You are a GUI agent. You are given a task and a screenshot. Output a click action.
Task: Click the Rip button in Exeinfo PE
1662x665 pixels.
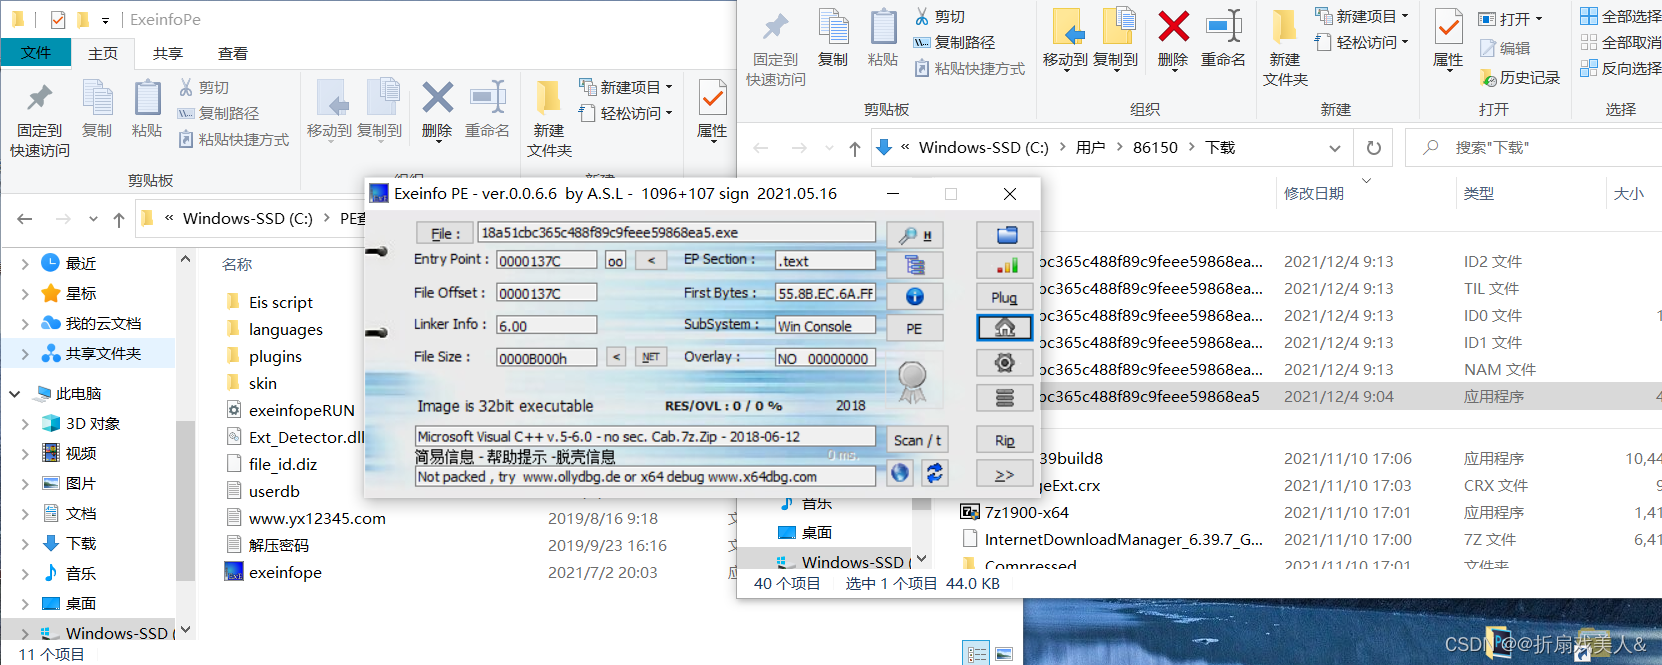(1005, 440)
